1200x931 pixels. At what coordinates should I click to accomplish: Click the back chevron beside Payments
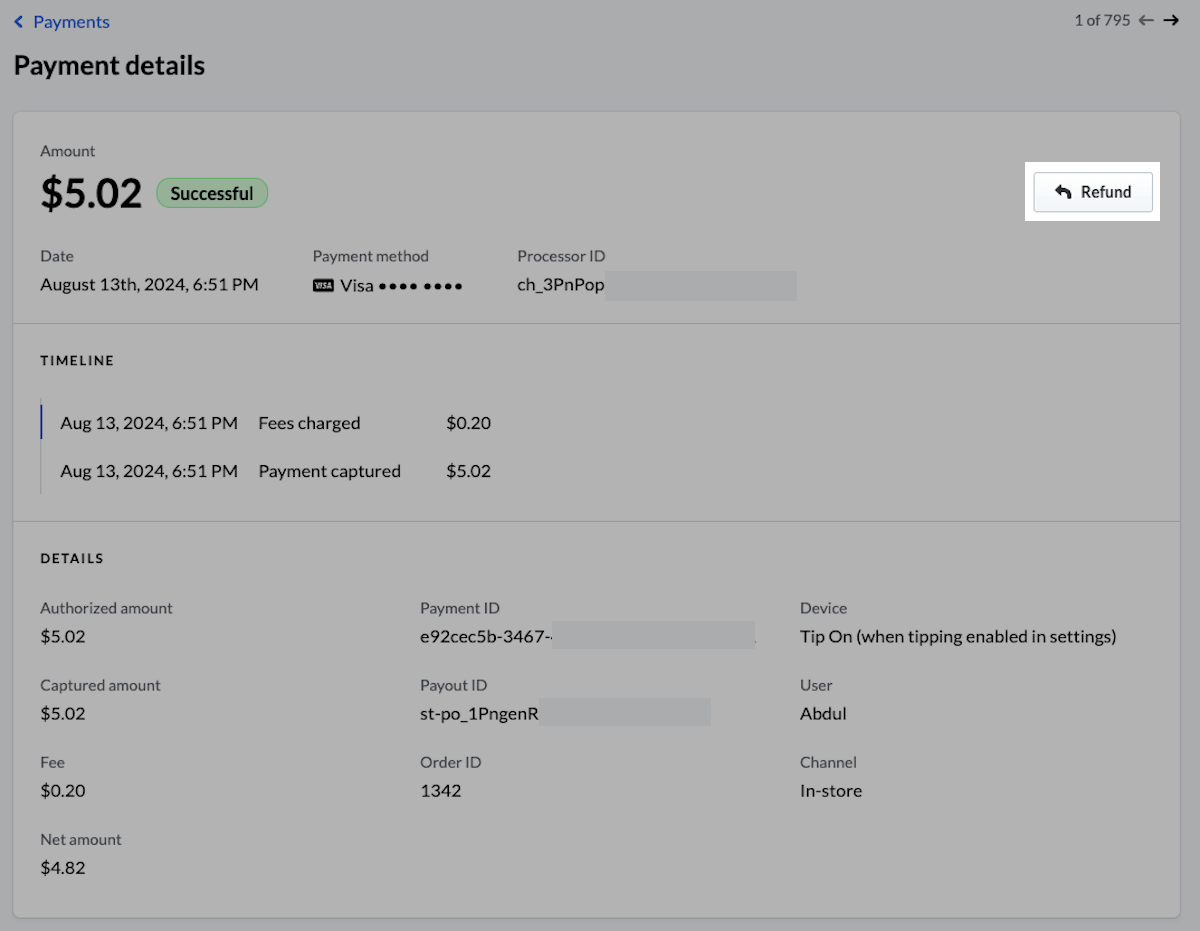pos(18,21)
